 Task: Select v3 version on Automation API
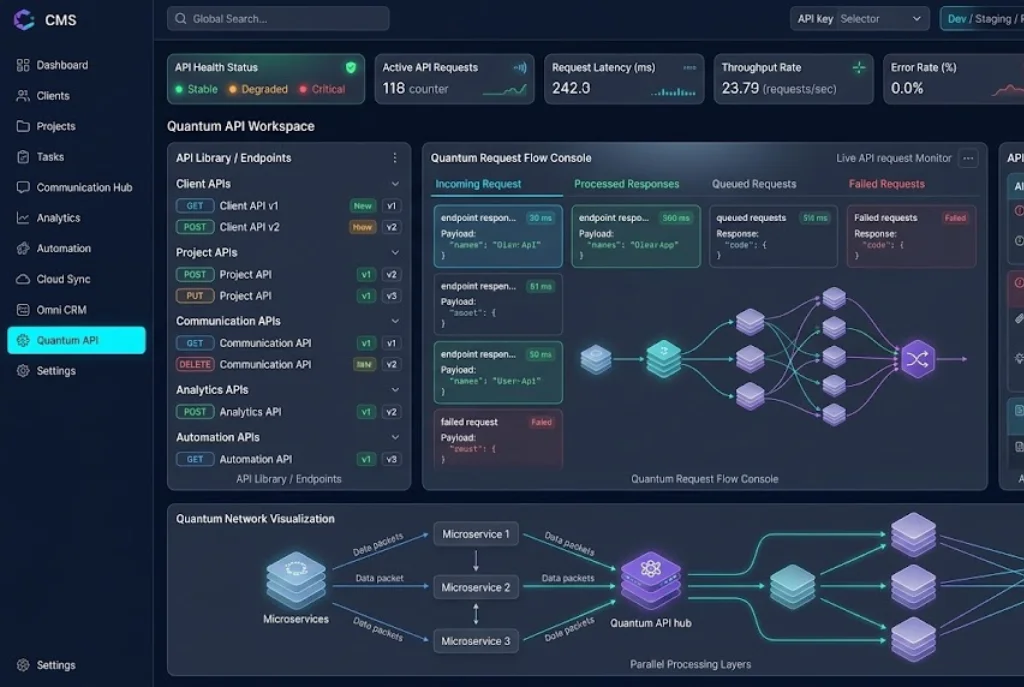(391, 459)
